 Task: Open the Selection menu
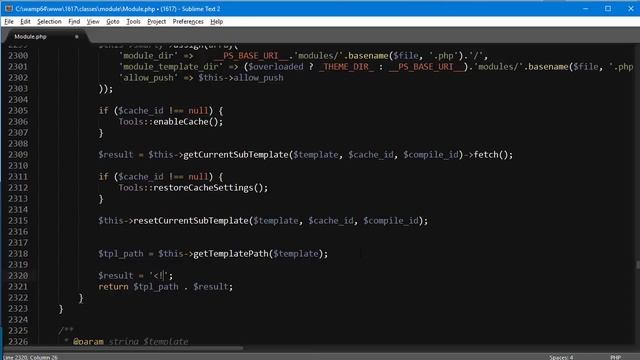coord(49,22)
